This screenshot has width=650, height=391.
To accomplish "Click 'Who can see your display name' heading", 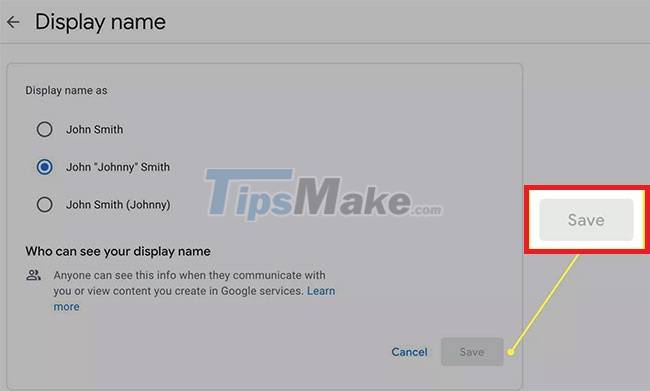I will point(118,251).
